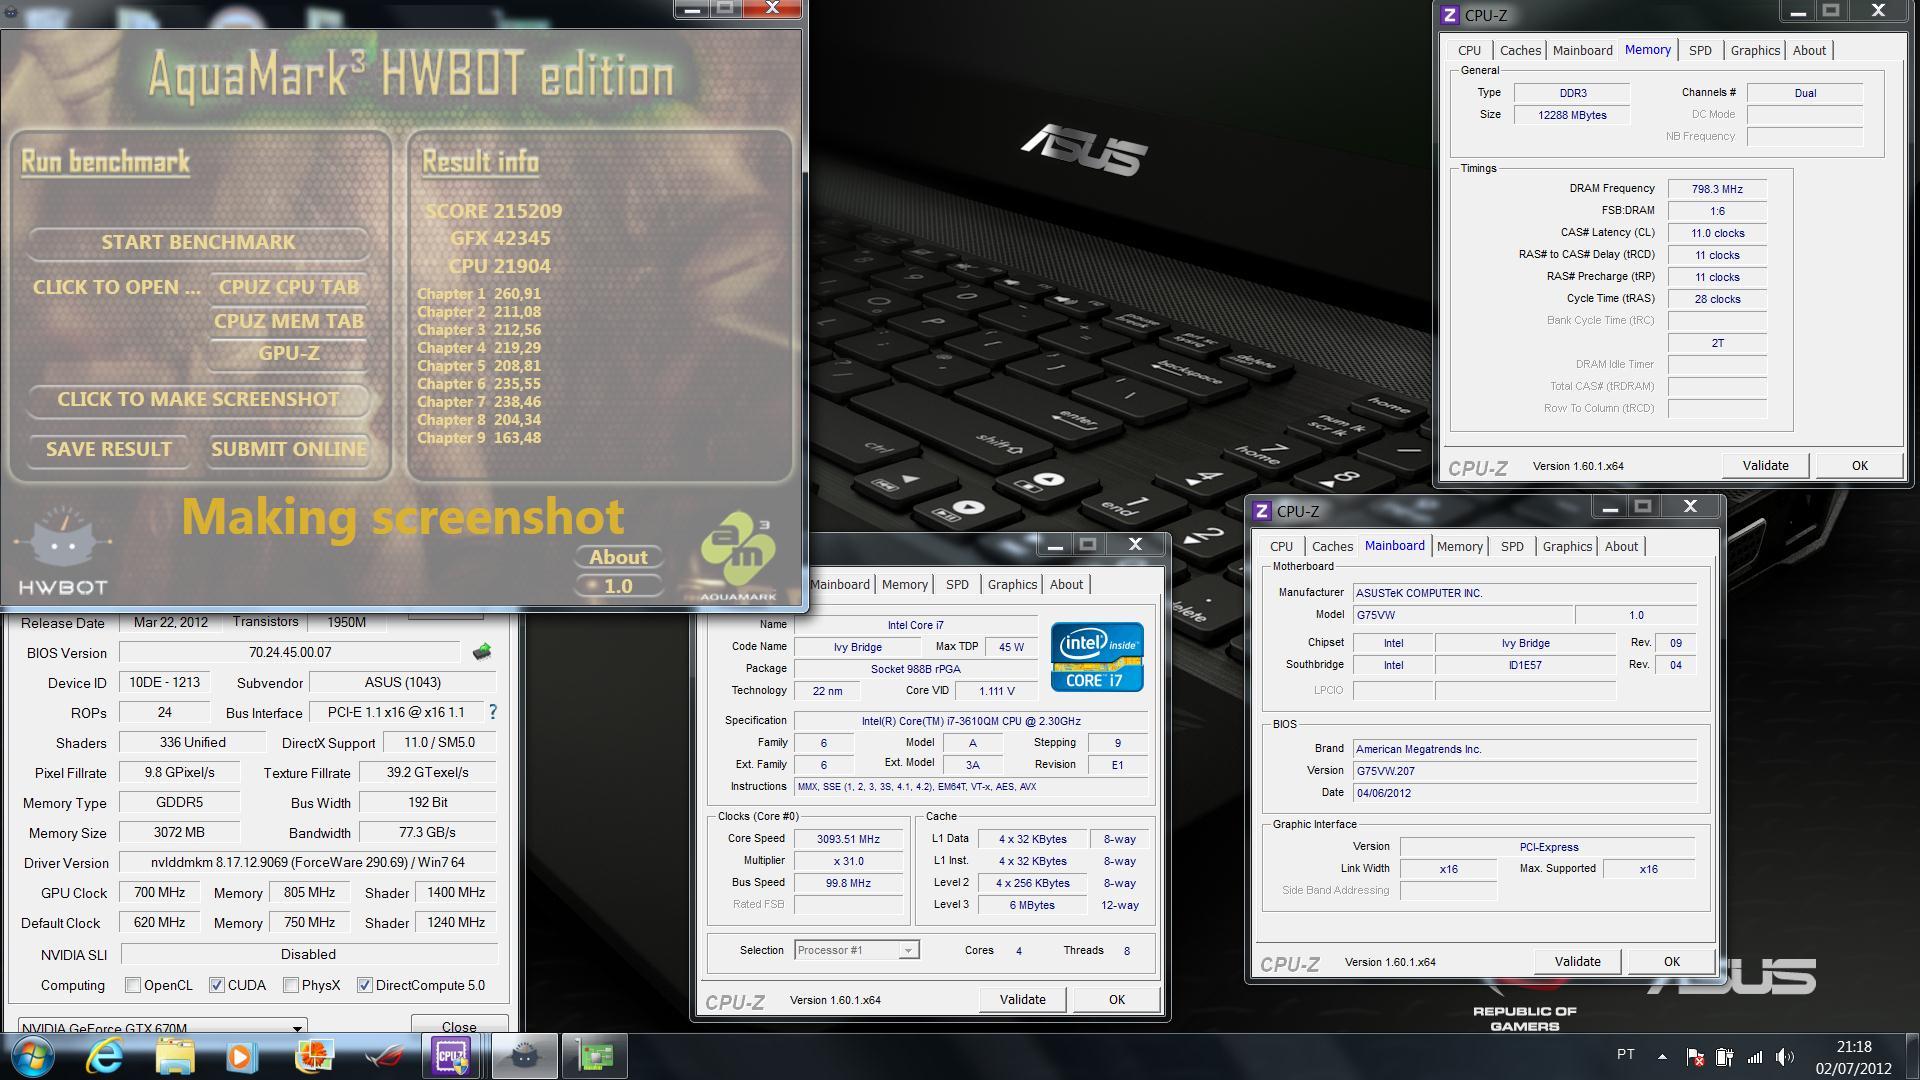This screenshot has width=1920, height=1080.
Task: Click Validate in processor CPU-Z window
Action: pyautogui.click(x=1022, y=999)
